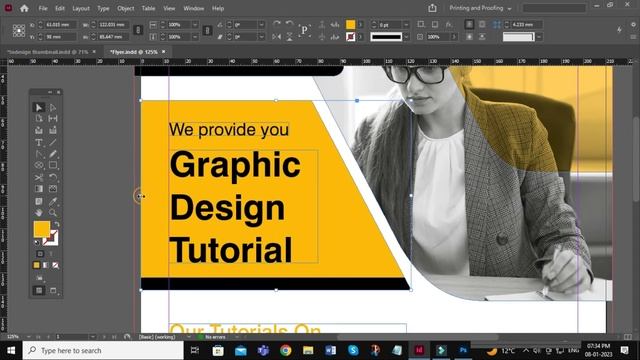Click rotate 90 degrees counter-clockwise icon
Screen dimensions: 640x360
point(289,24)
